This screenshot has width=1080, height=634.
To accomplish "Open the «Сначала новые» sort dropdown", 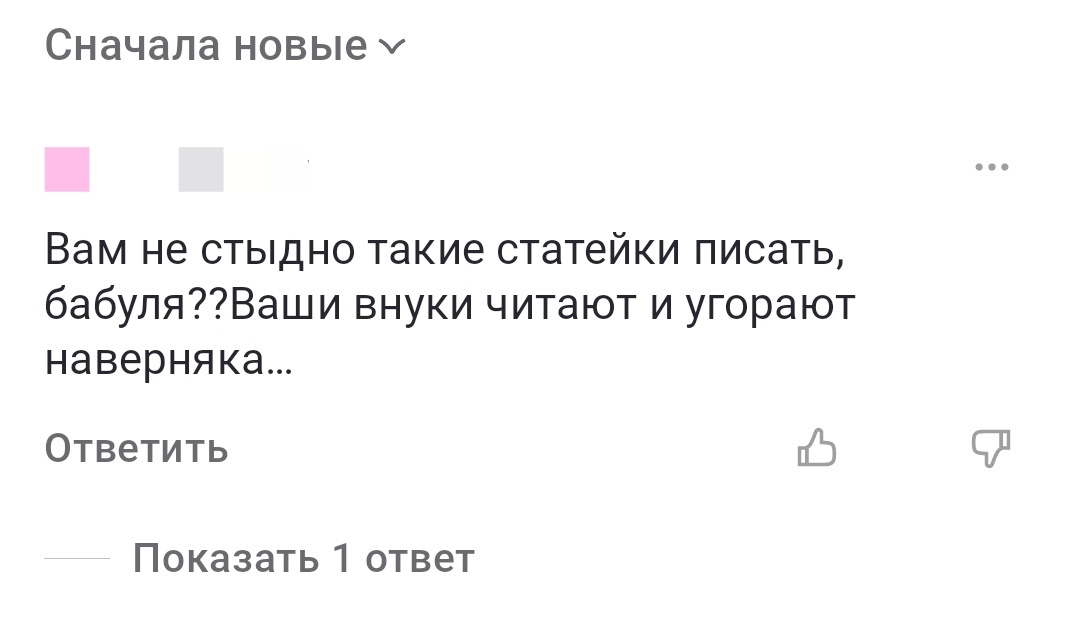I will (x=220, y=44).
